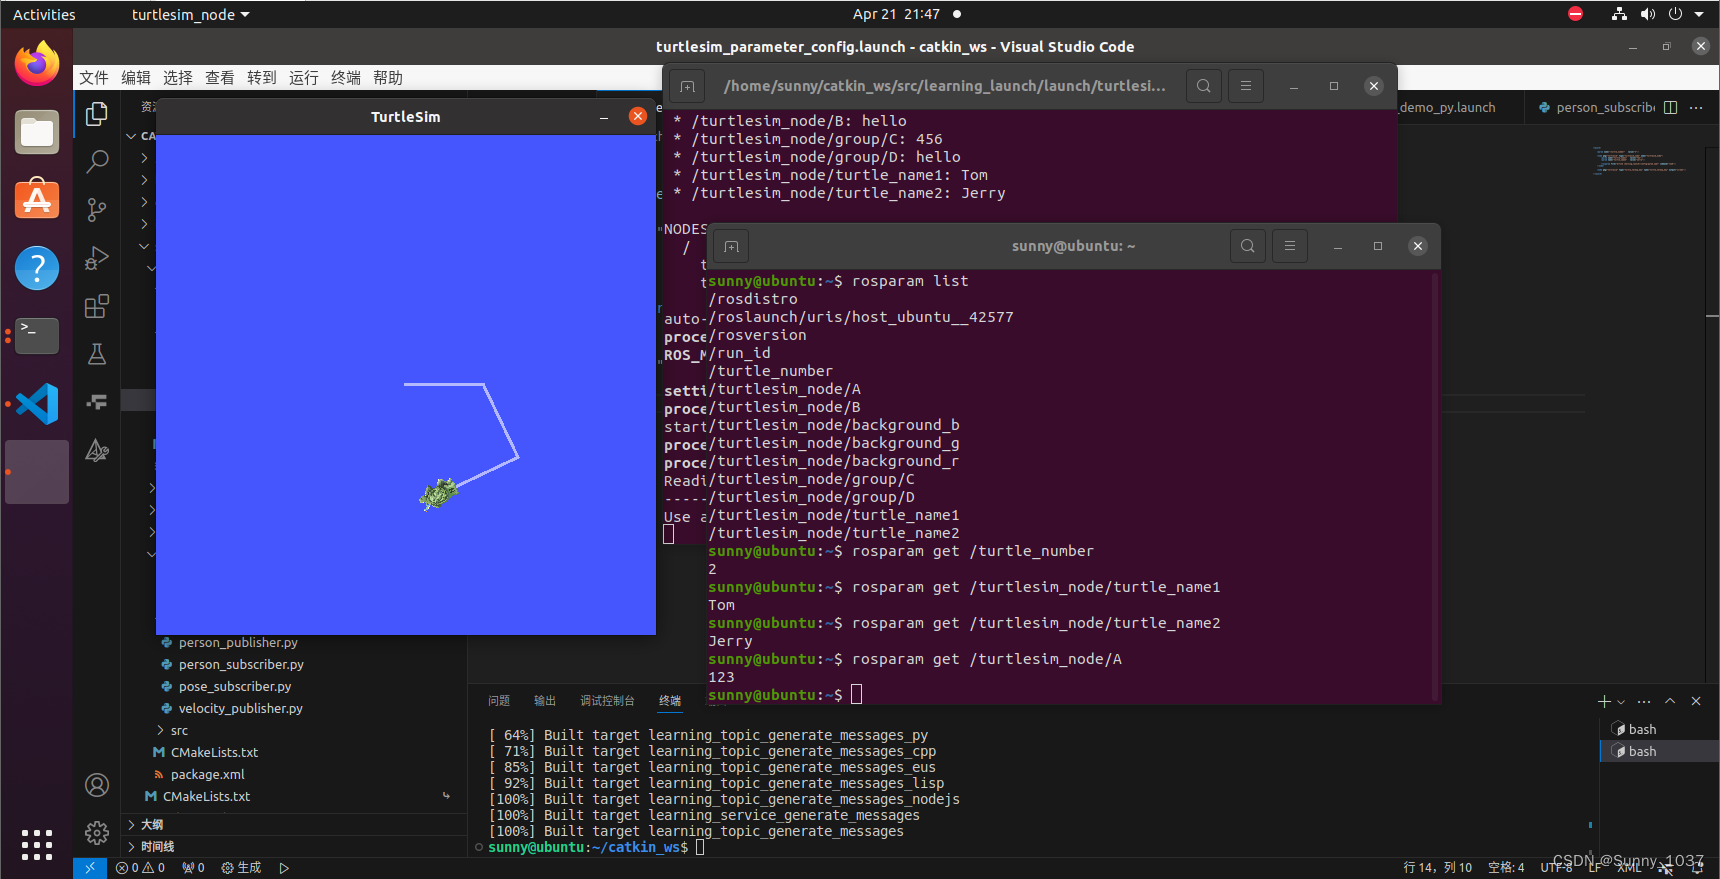The image size is (1720, 879).
Task: Open the new terminal profile dropdown arrow
Action: click(x=1621, y=702)
